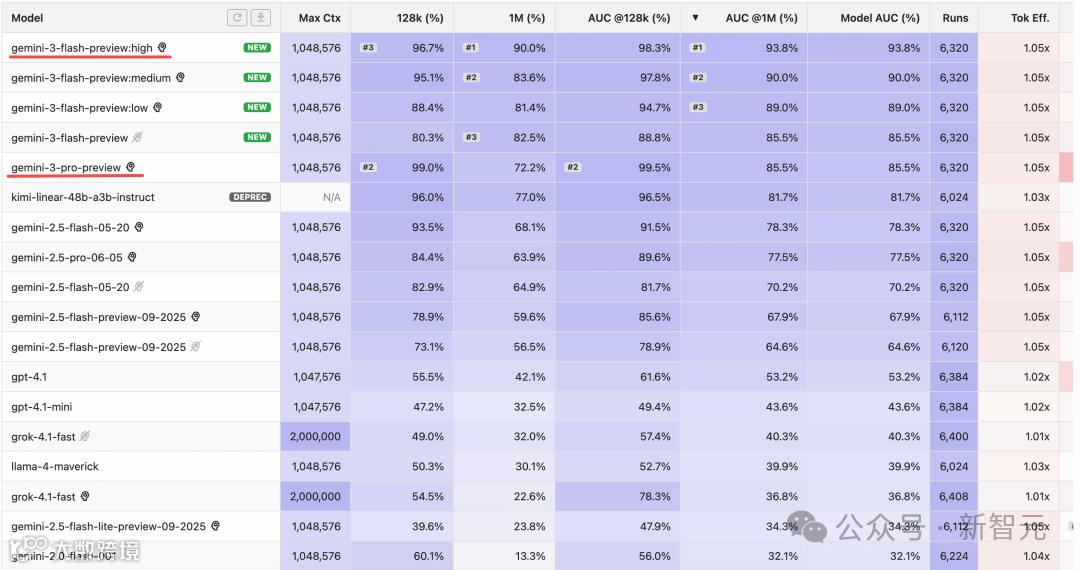Click the 2,000,000 Max Ctx cell beside 54.5%
The height and width of the screenshot is (570, 1080).
pos(315,496)
